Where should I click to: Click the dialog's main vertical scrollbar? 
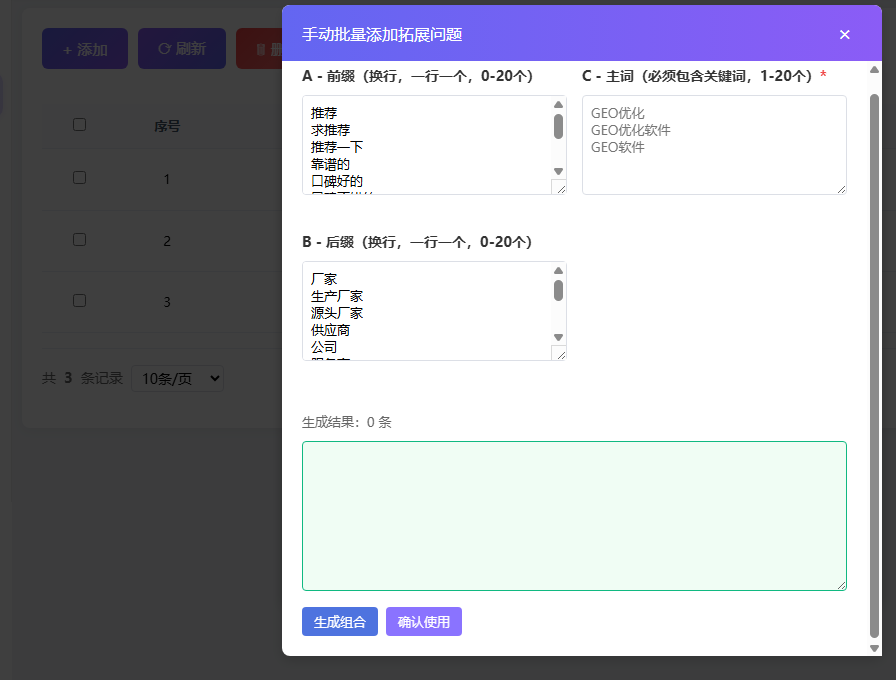[874, 366]
